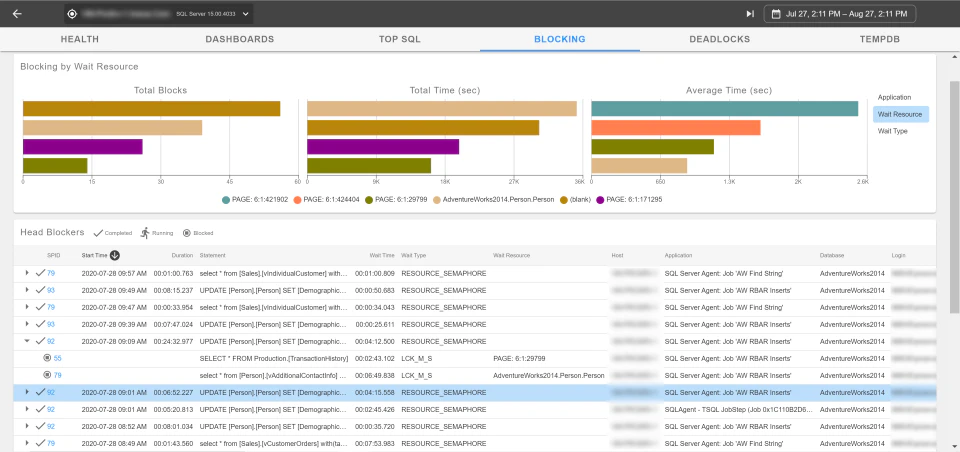Click the top (blank) bar in Total Blocks chart

[x=151, y=108]
